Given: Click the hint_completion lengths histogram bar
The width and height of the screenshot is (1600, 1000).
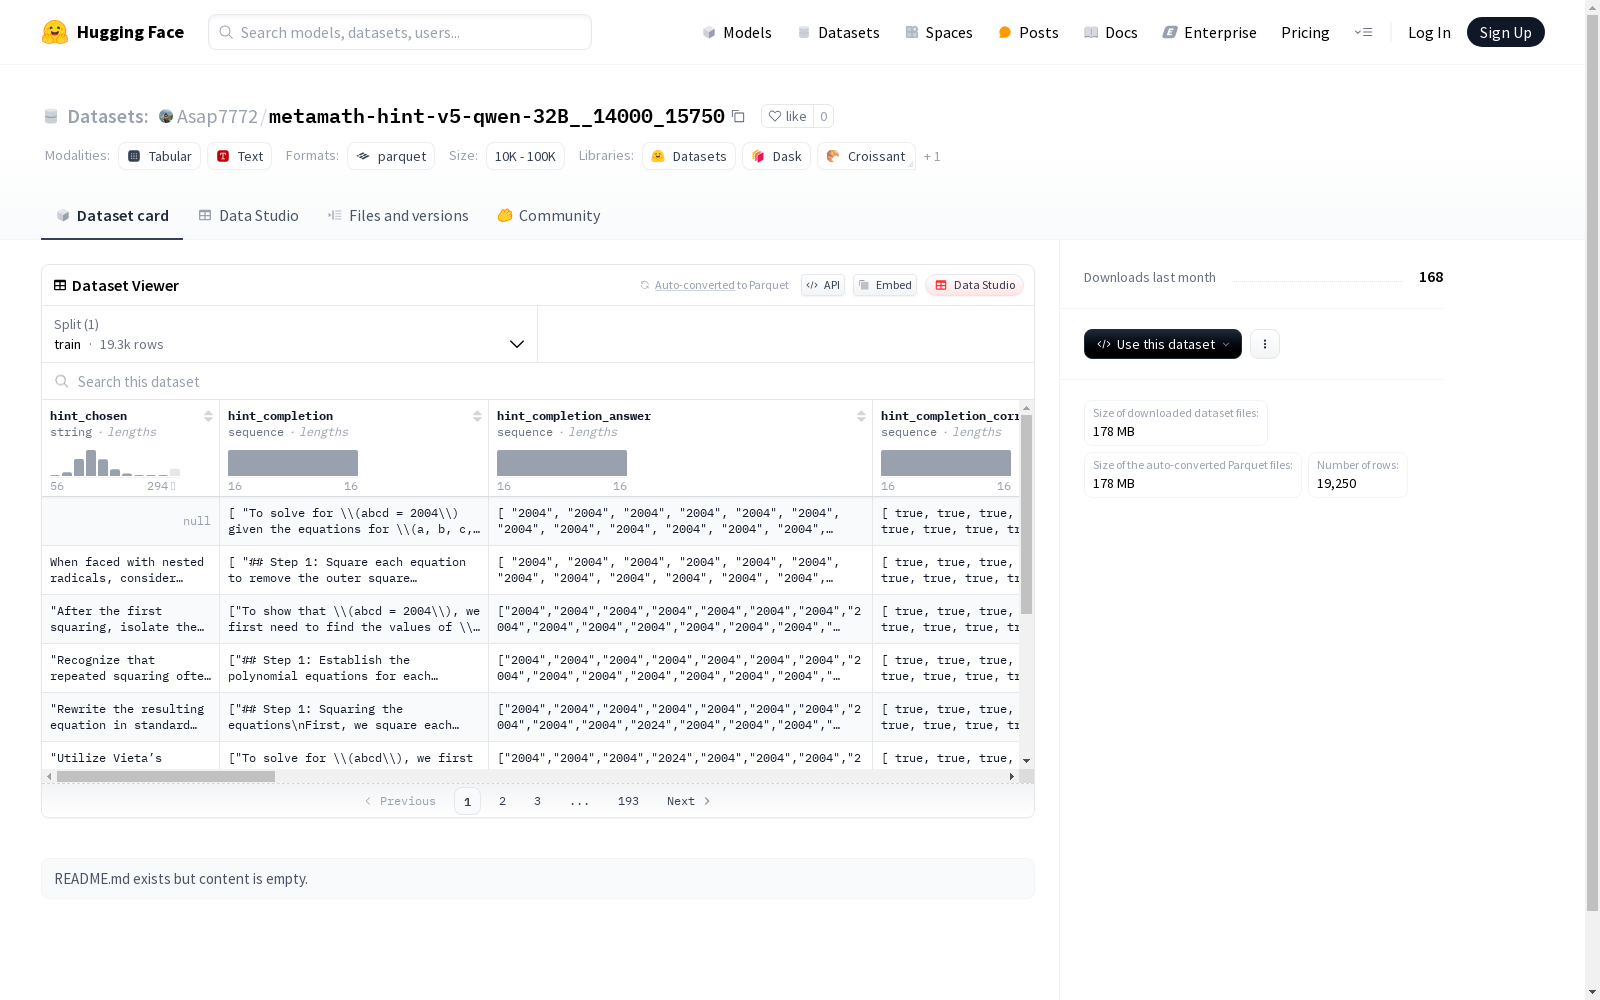Looking at the screenshot, I should (293, 463).
